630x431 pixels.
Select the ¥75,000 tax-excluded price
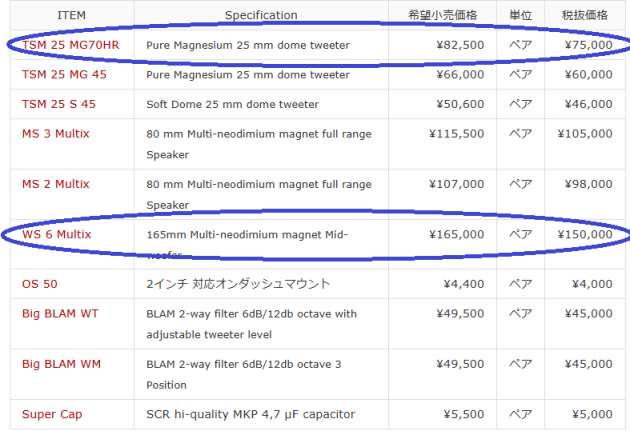(589, 45)
